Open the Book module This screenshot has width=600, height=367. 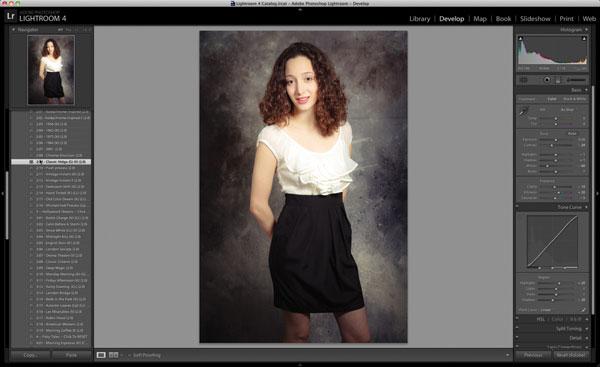[503, 19]
